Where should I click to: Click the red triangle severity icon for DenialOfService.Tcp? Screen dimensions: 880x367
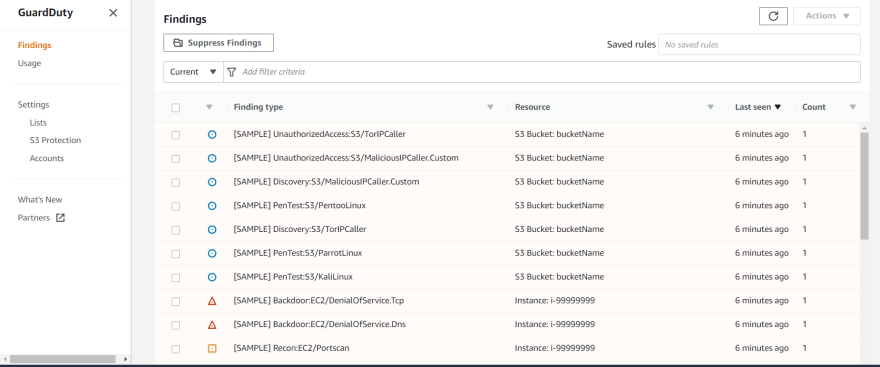click(212, 301)
